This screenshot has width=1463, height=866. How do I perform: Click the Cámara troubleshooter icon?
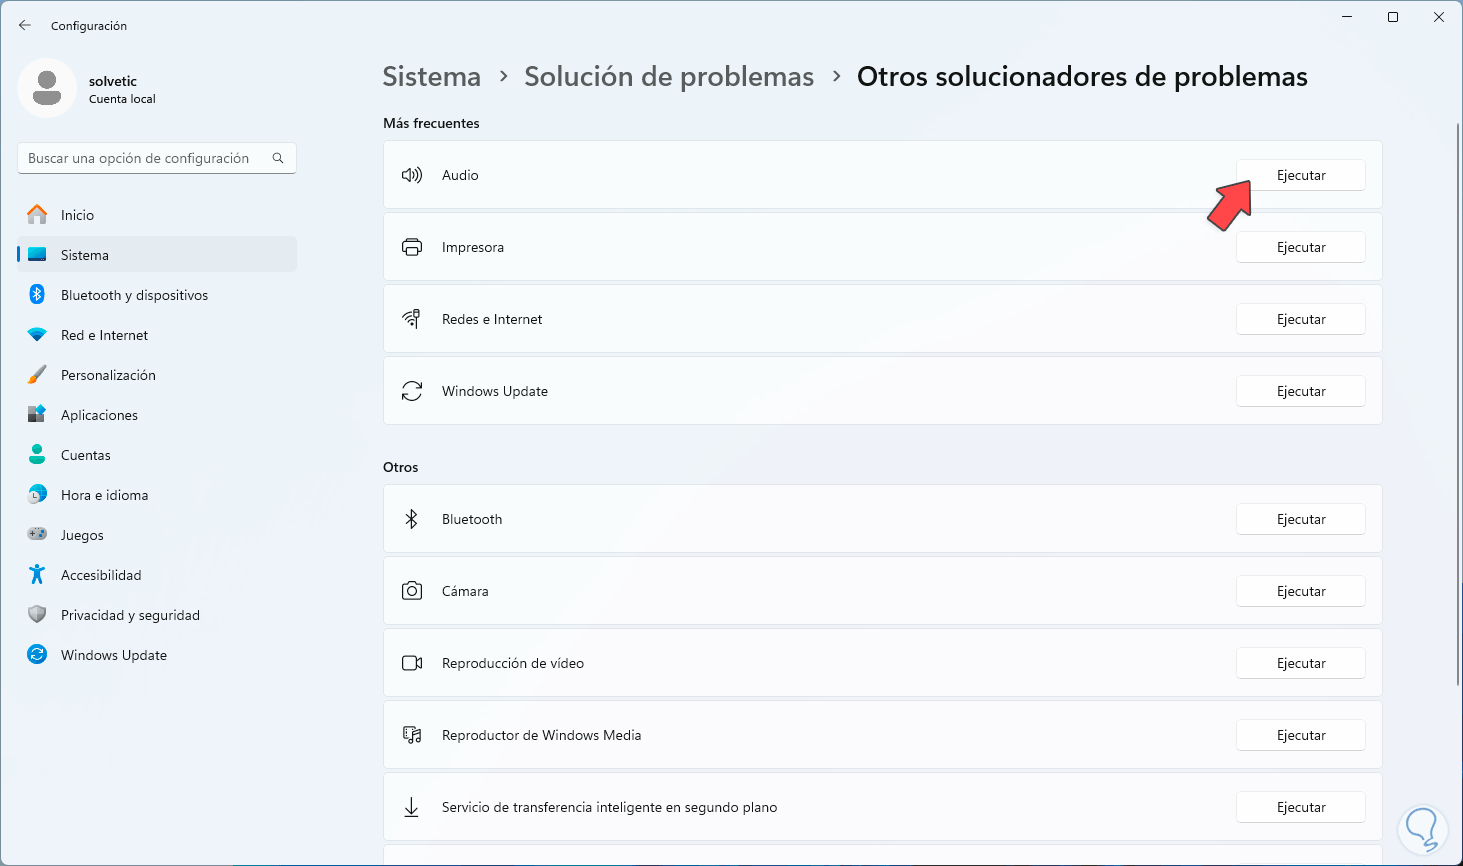coord(412,591)
